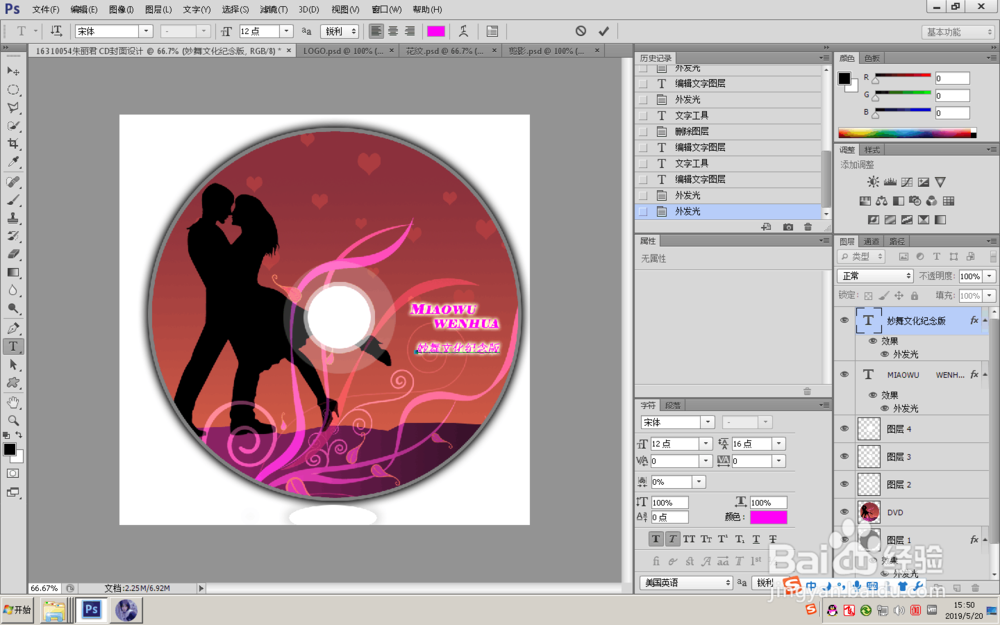Cancel current text edits

[580, 31]
